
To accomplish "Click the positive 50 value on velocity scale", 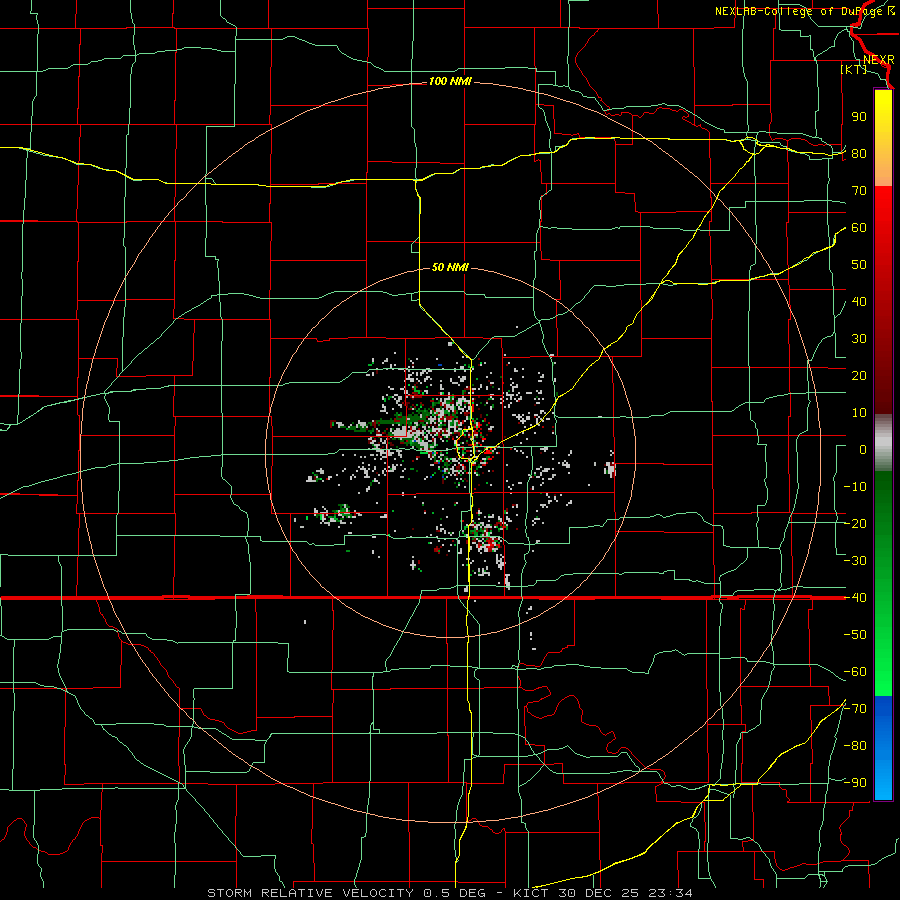I will tap(859, 265).
